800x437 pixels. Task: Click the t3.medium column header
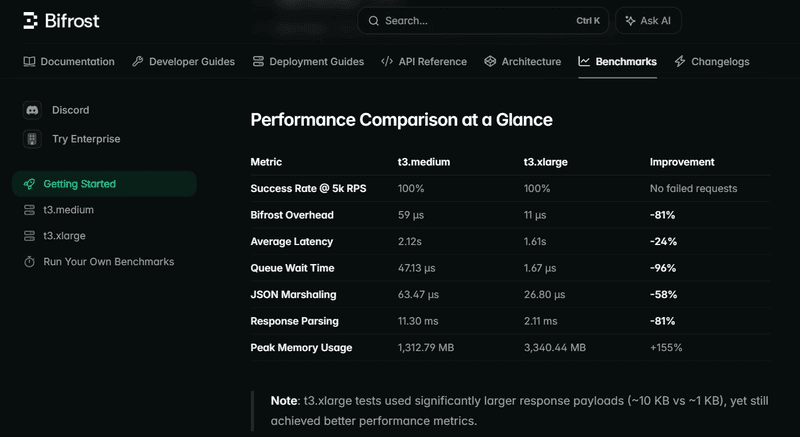coord(424,162)
